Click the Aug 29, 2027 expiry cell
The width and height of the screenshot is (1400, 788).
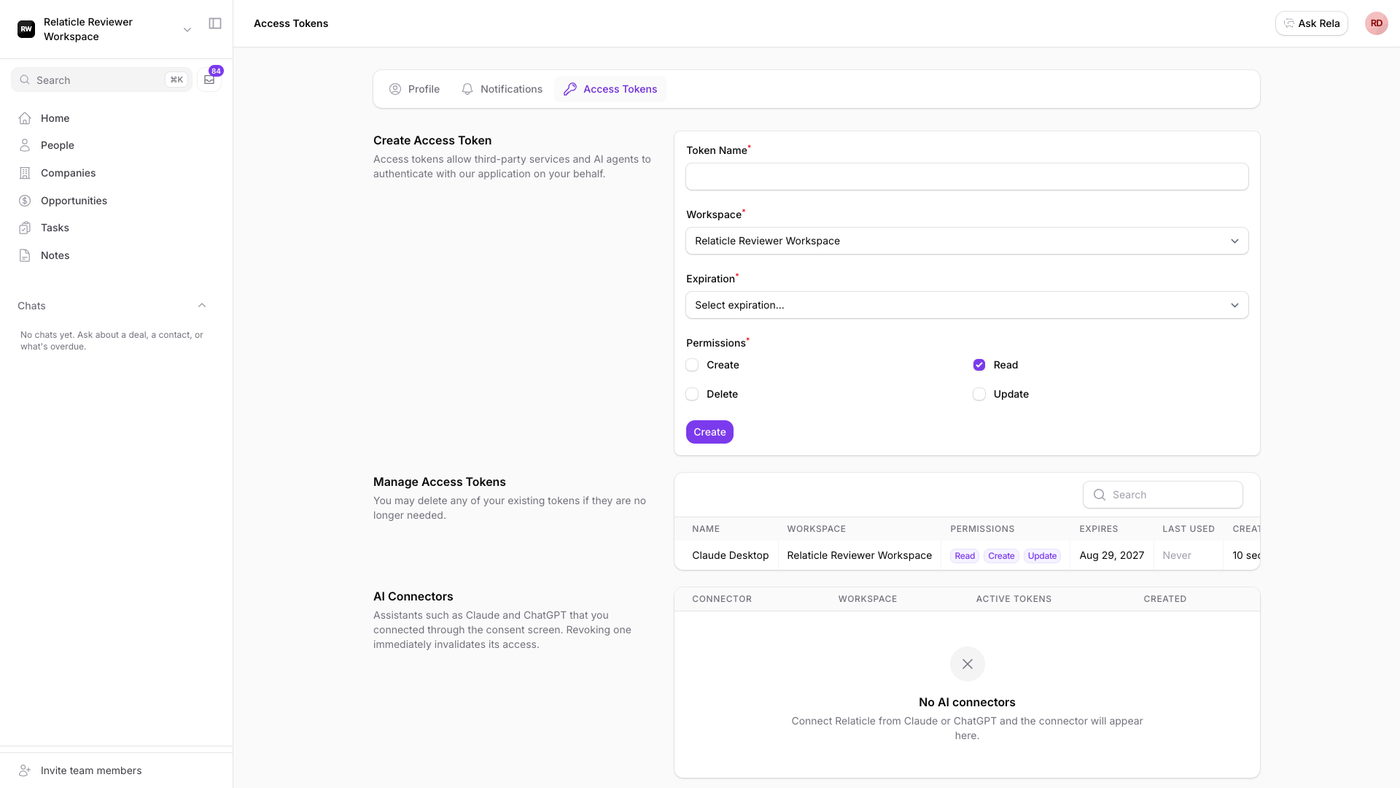(x=1112, y=555)
